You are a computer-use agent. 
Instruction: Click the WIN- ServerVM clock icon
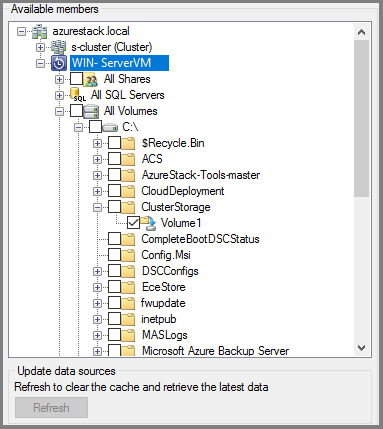click(59, 63)
